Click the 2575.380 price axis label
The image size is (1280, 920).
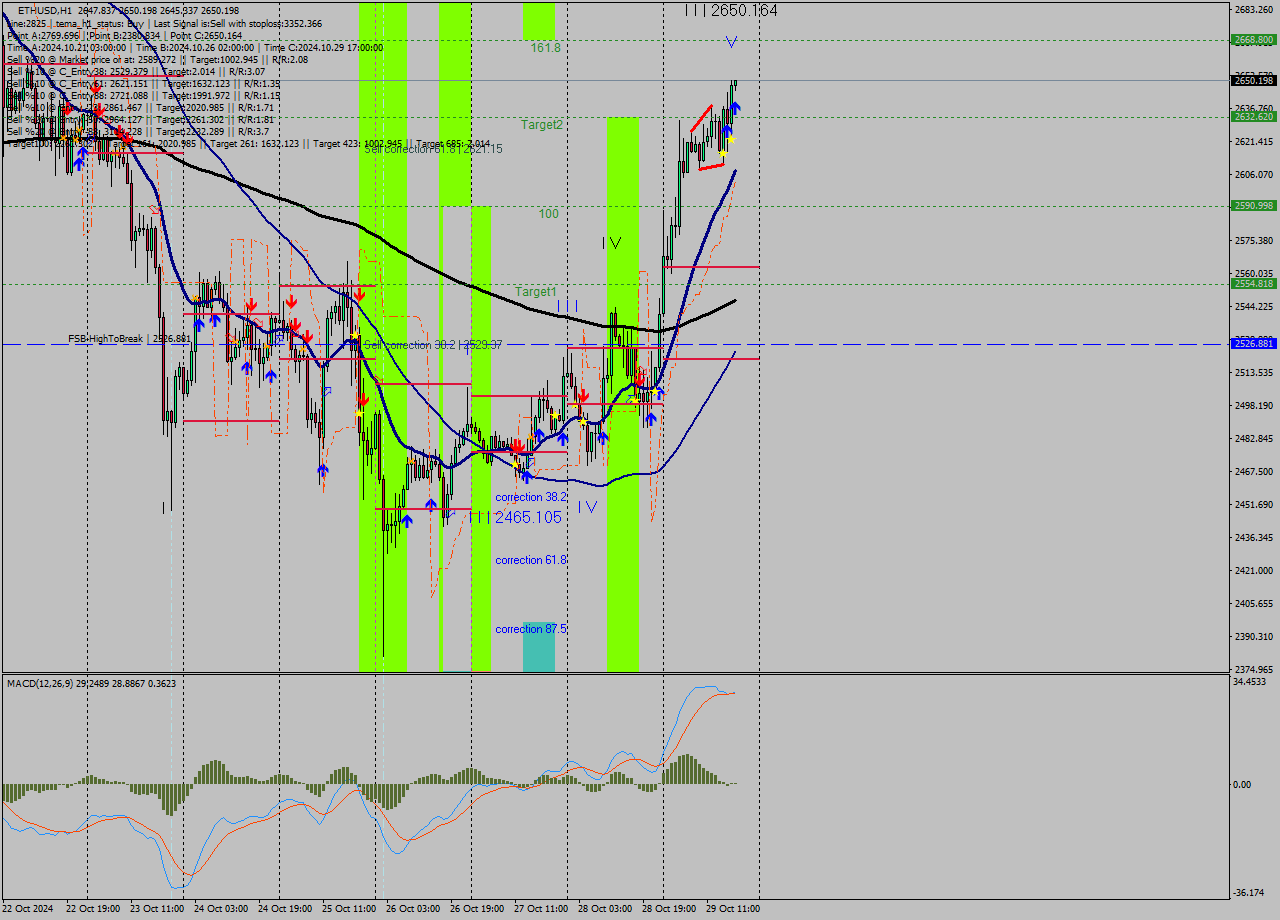coord(1254,241)
